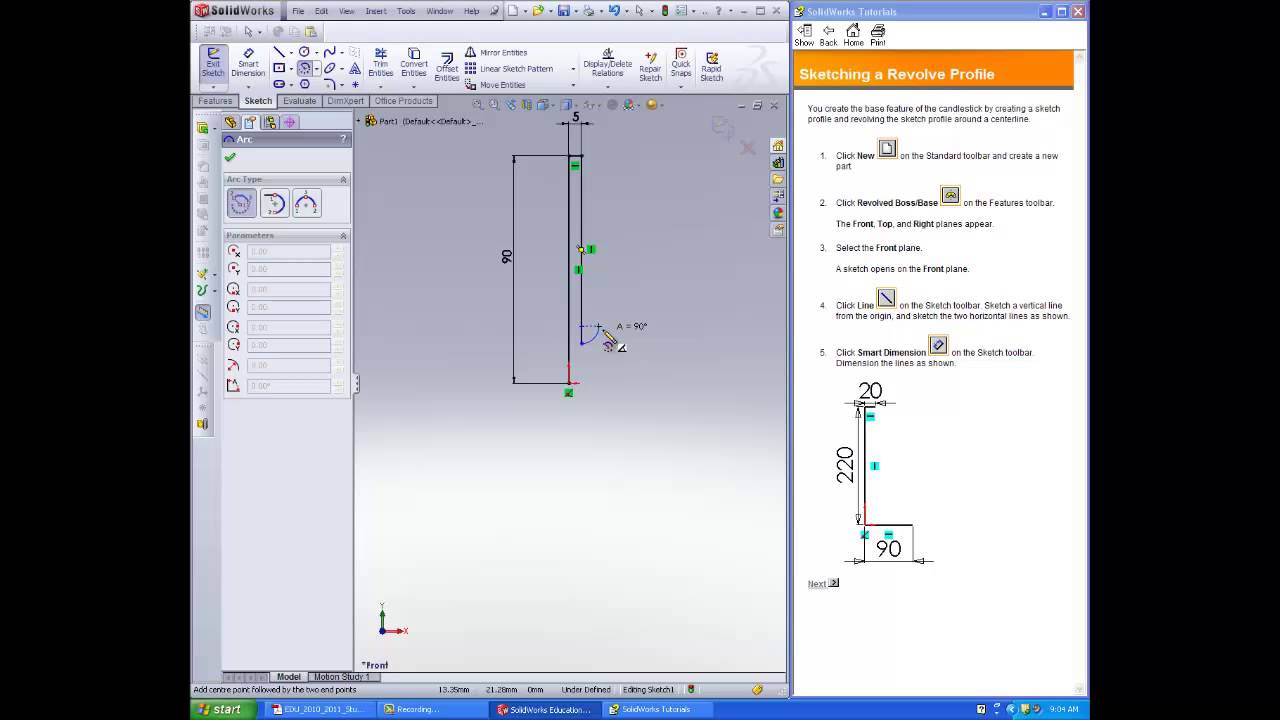The width and height of the screenshot is (1280, 720).
Task: Click the Back arrow in Tutorials window
Action: point(828,35)
